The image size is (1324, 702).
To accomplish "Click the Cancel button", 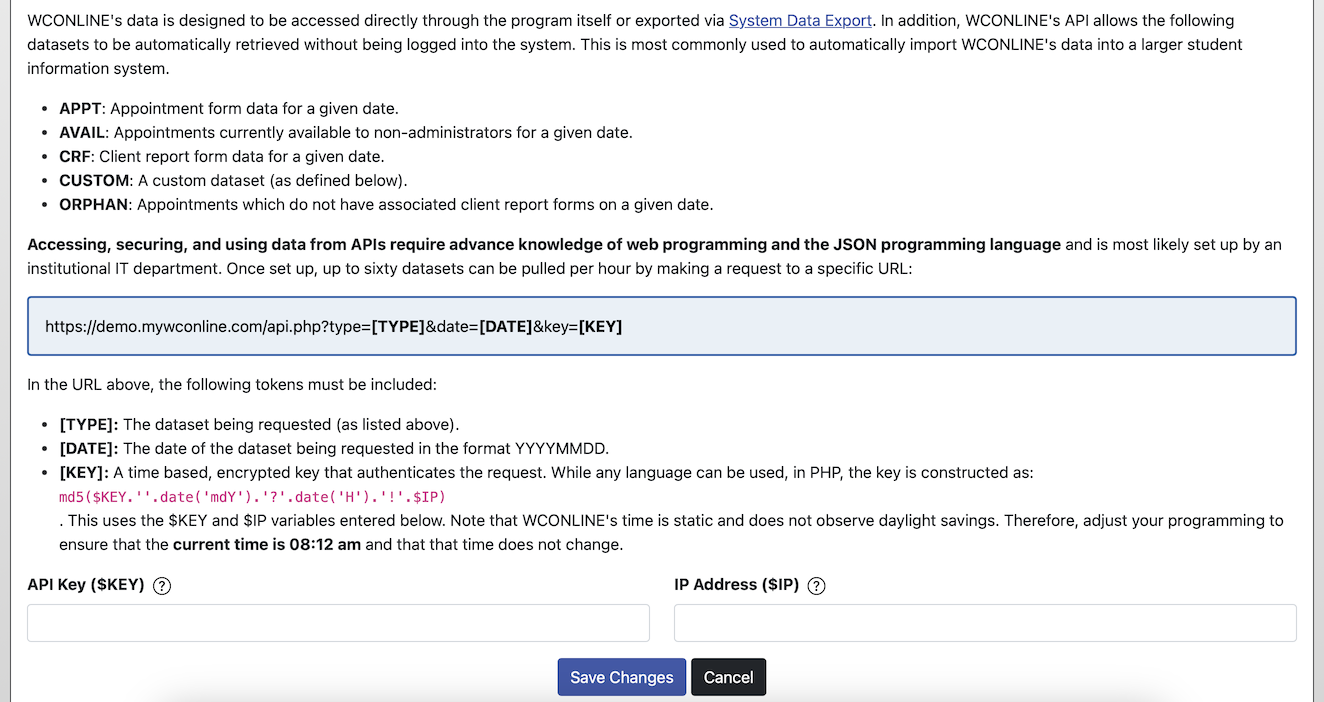I will (728, 677).
